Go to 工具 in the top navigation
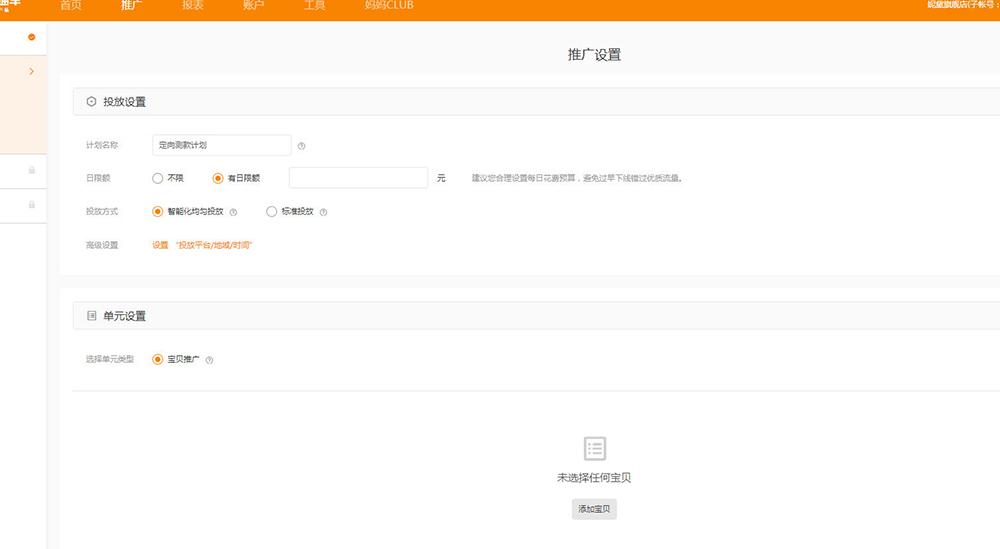This screenshot has height=549, width=1000. pyautogui.click(x=314, y=6)
